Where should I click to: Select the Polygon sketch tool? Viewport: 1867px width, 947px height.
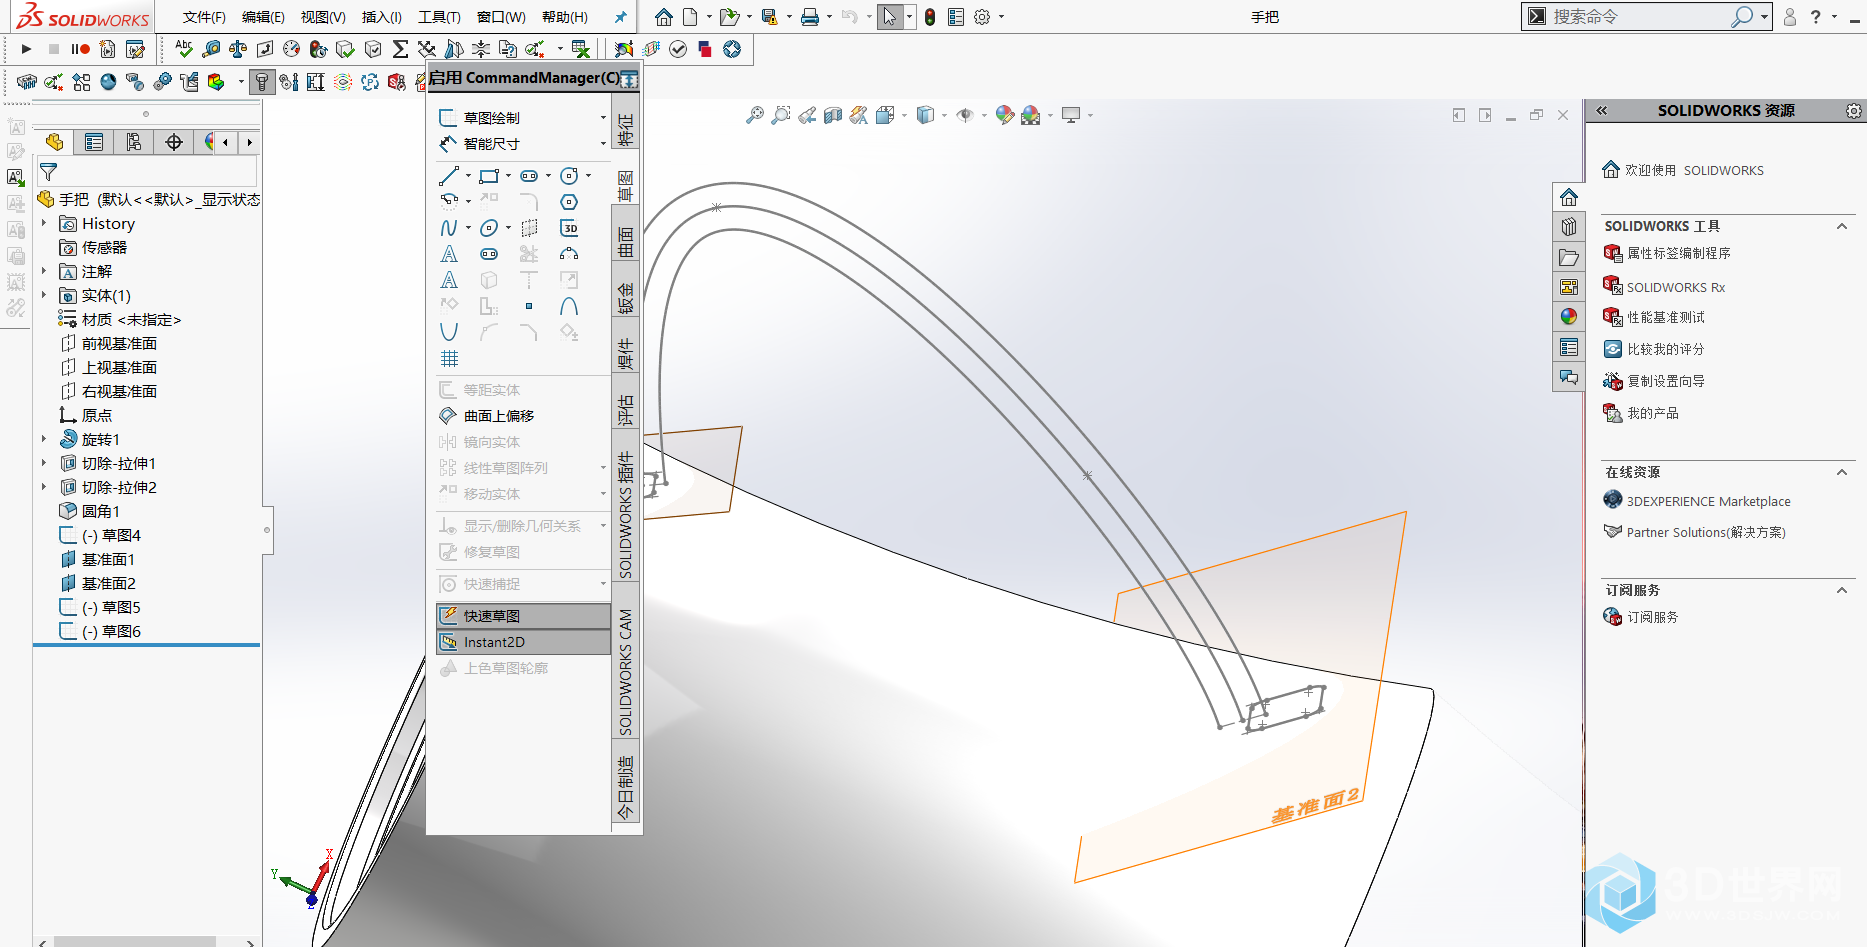coord(569,202)
